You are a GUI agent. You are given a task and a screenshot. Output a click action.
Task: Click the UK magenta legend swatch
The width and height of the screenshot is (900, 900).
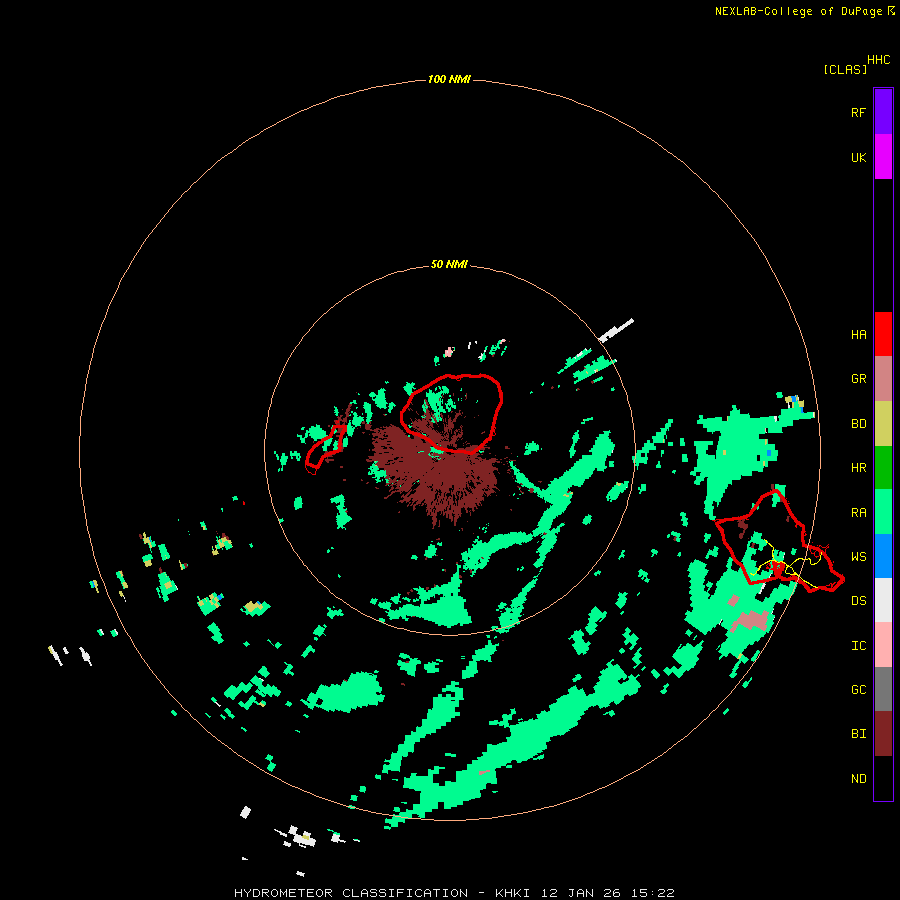[883, 157]
